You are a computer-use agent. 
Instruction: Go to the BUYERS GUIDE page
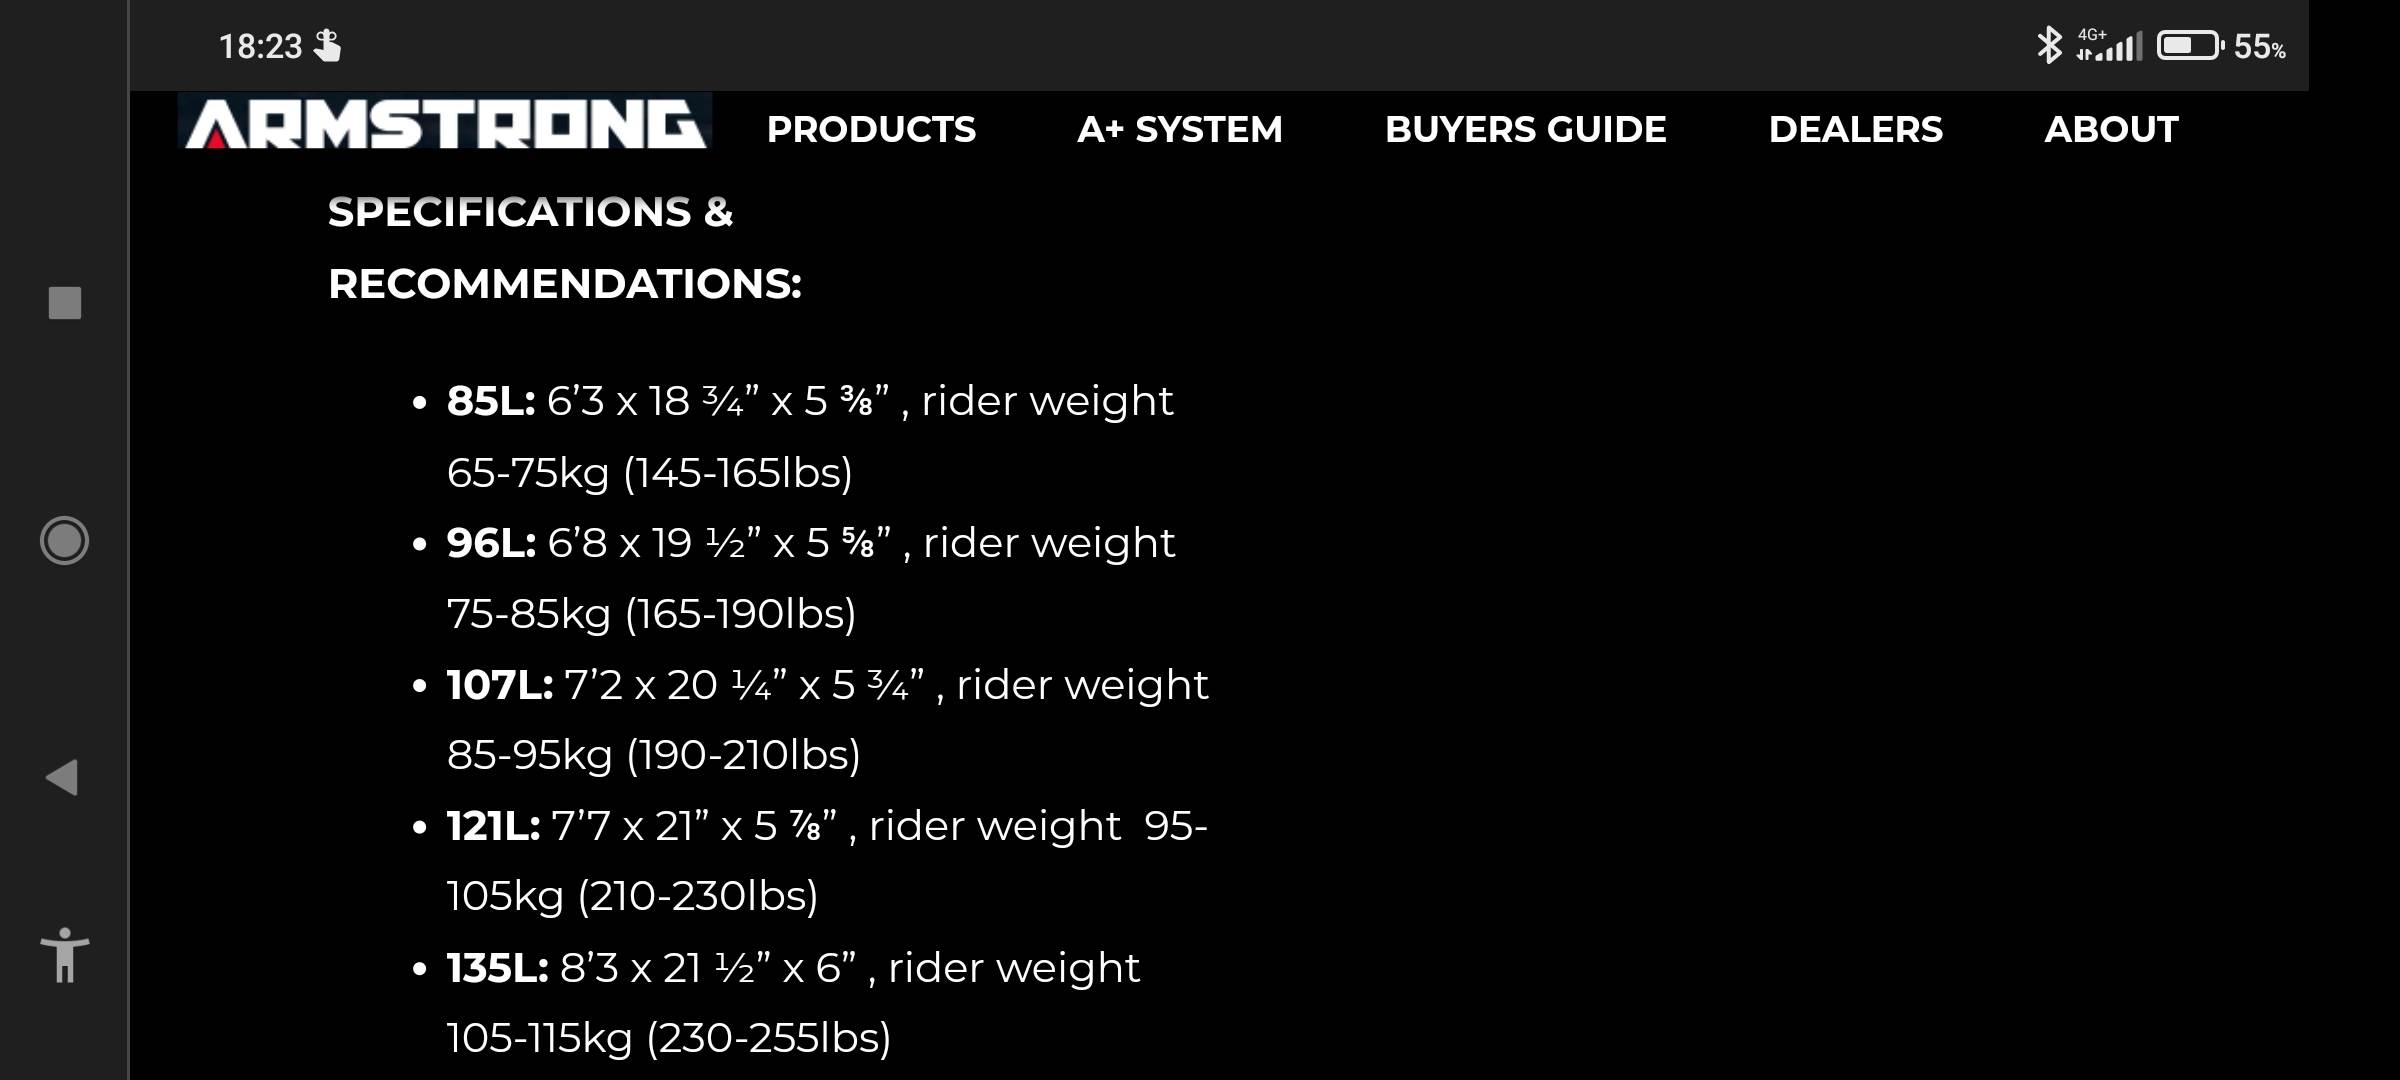(x=1525, y=129)
